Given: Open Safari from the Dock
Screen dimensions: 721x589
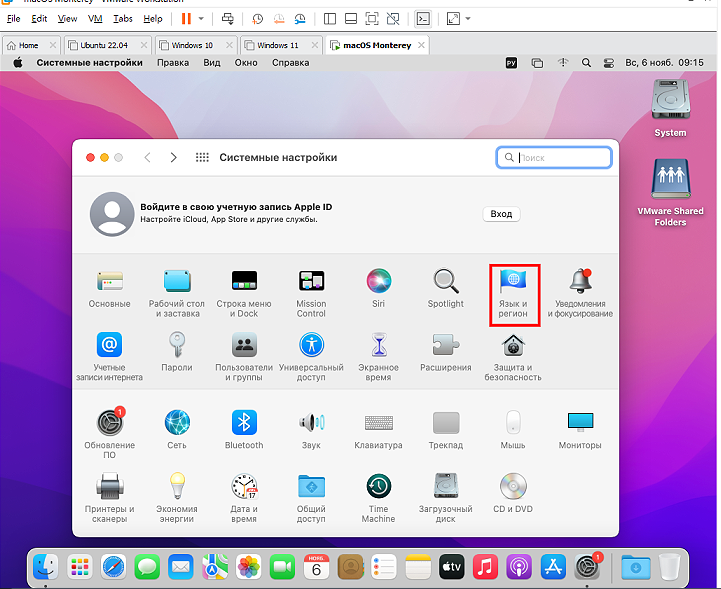Looking at the screenshot, I should [x=114, y=567].
